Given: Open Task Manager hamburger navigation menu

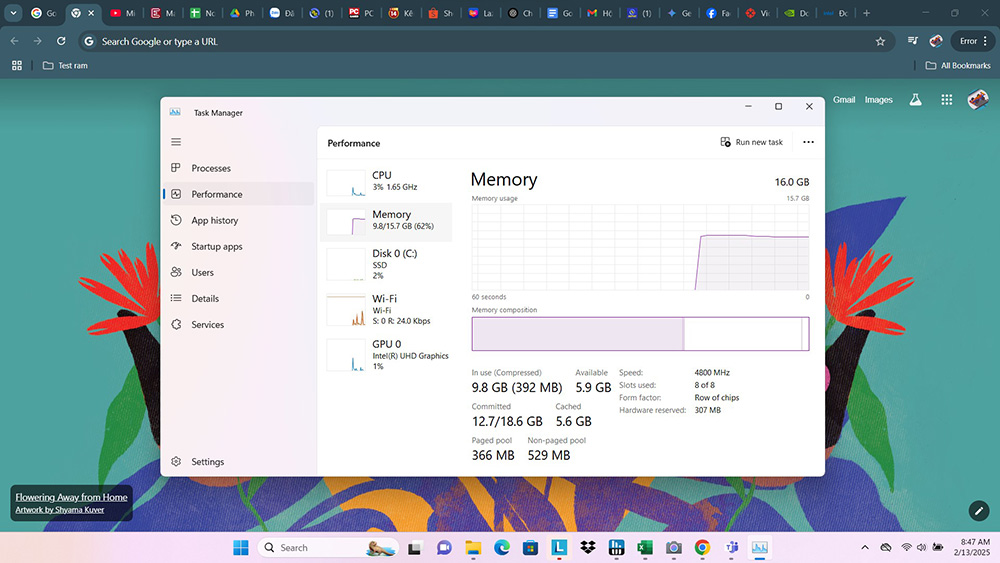Looking at the screenshot, I should [176, 142].
